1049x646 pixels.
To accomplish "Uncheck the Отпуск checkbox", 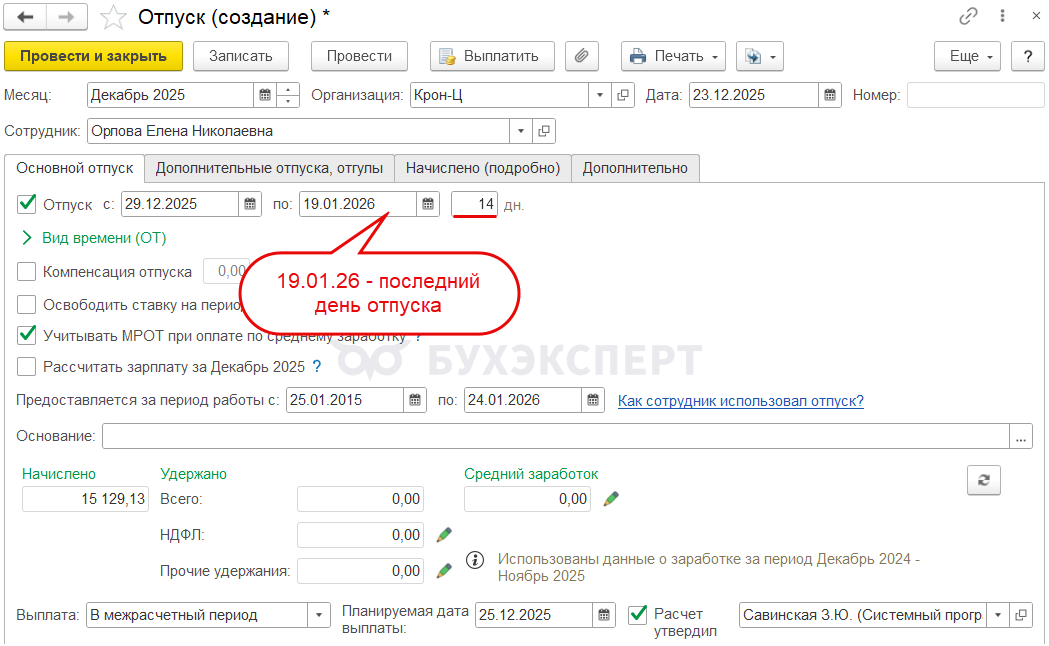I will pos(27,204).
